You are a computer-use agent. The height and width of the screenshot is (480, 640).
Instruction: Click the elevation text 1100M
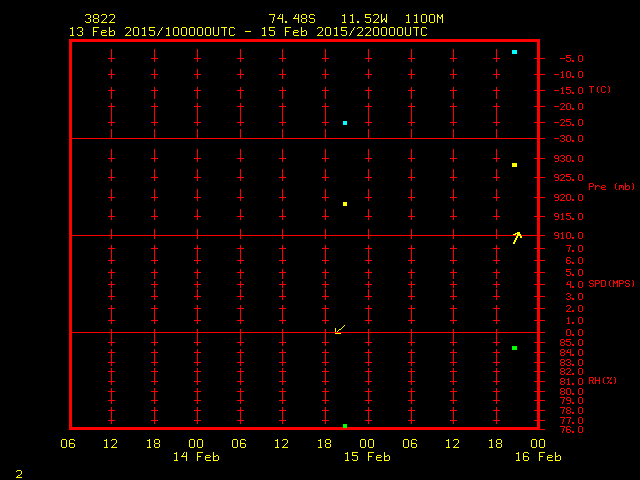coord(424,19)
